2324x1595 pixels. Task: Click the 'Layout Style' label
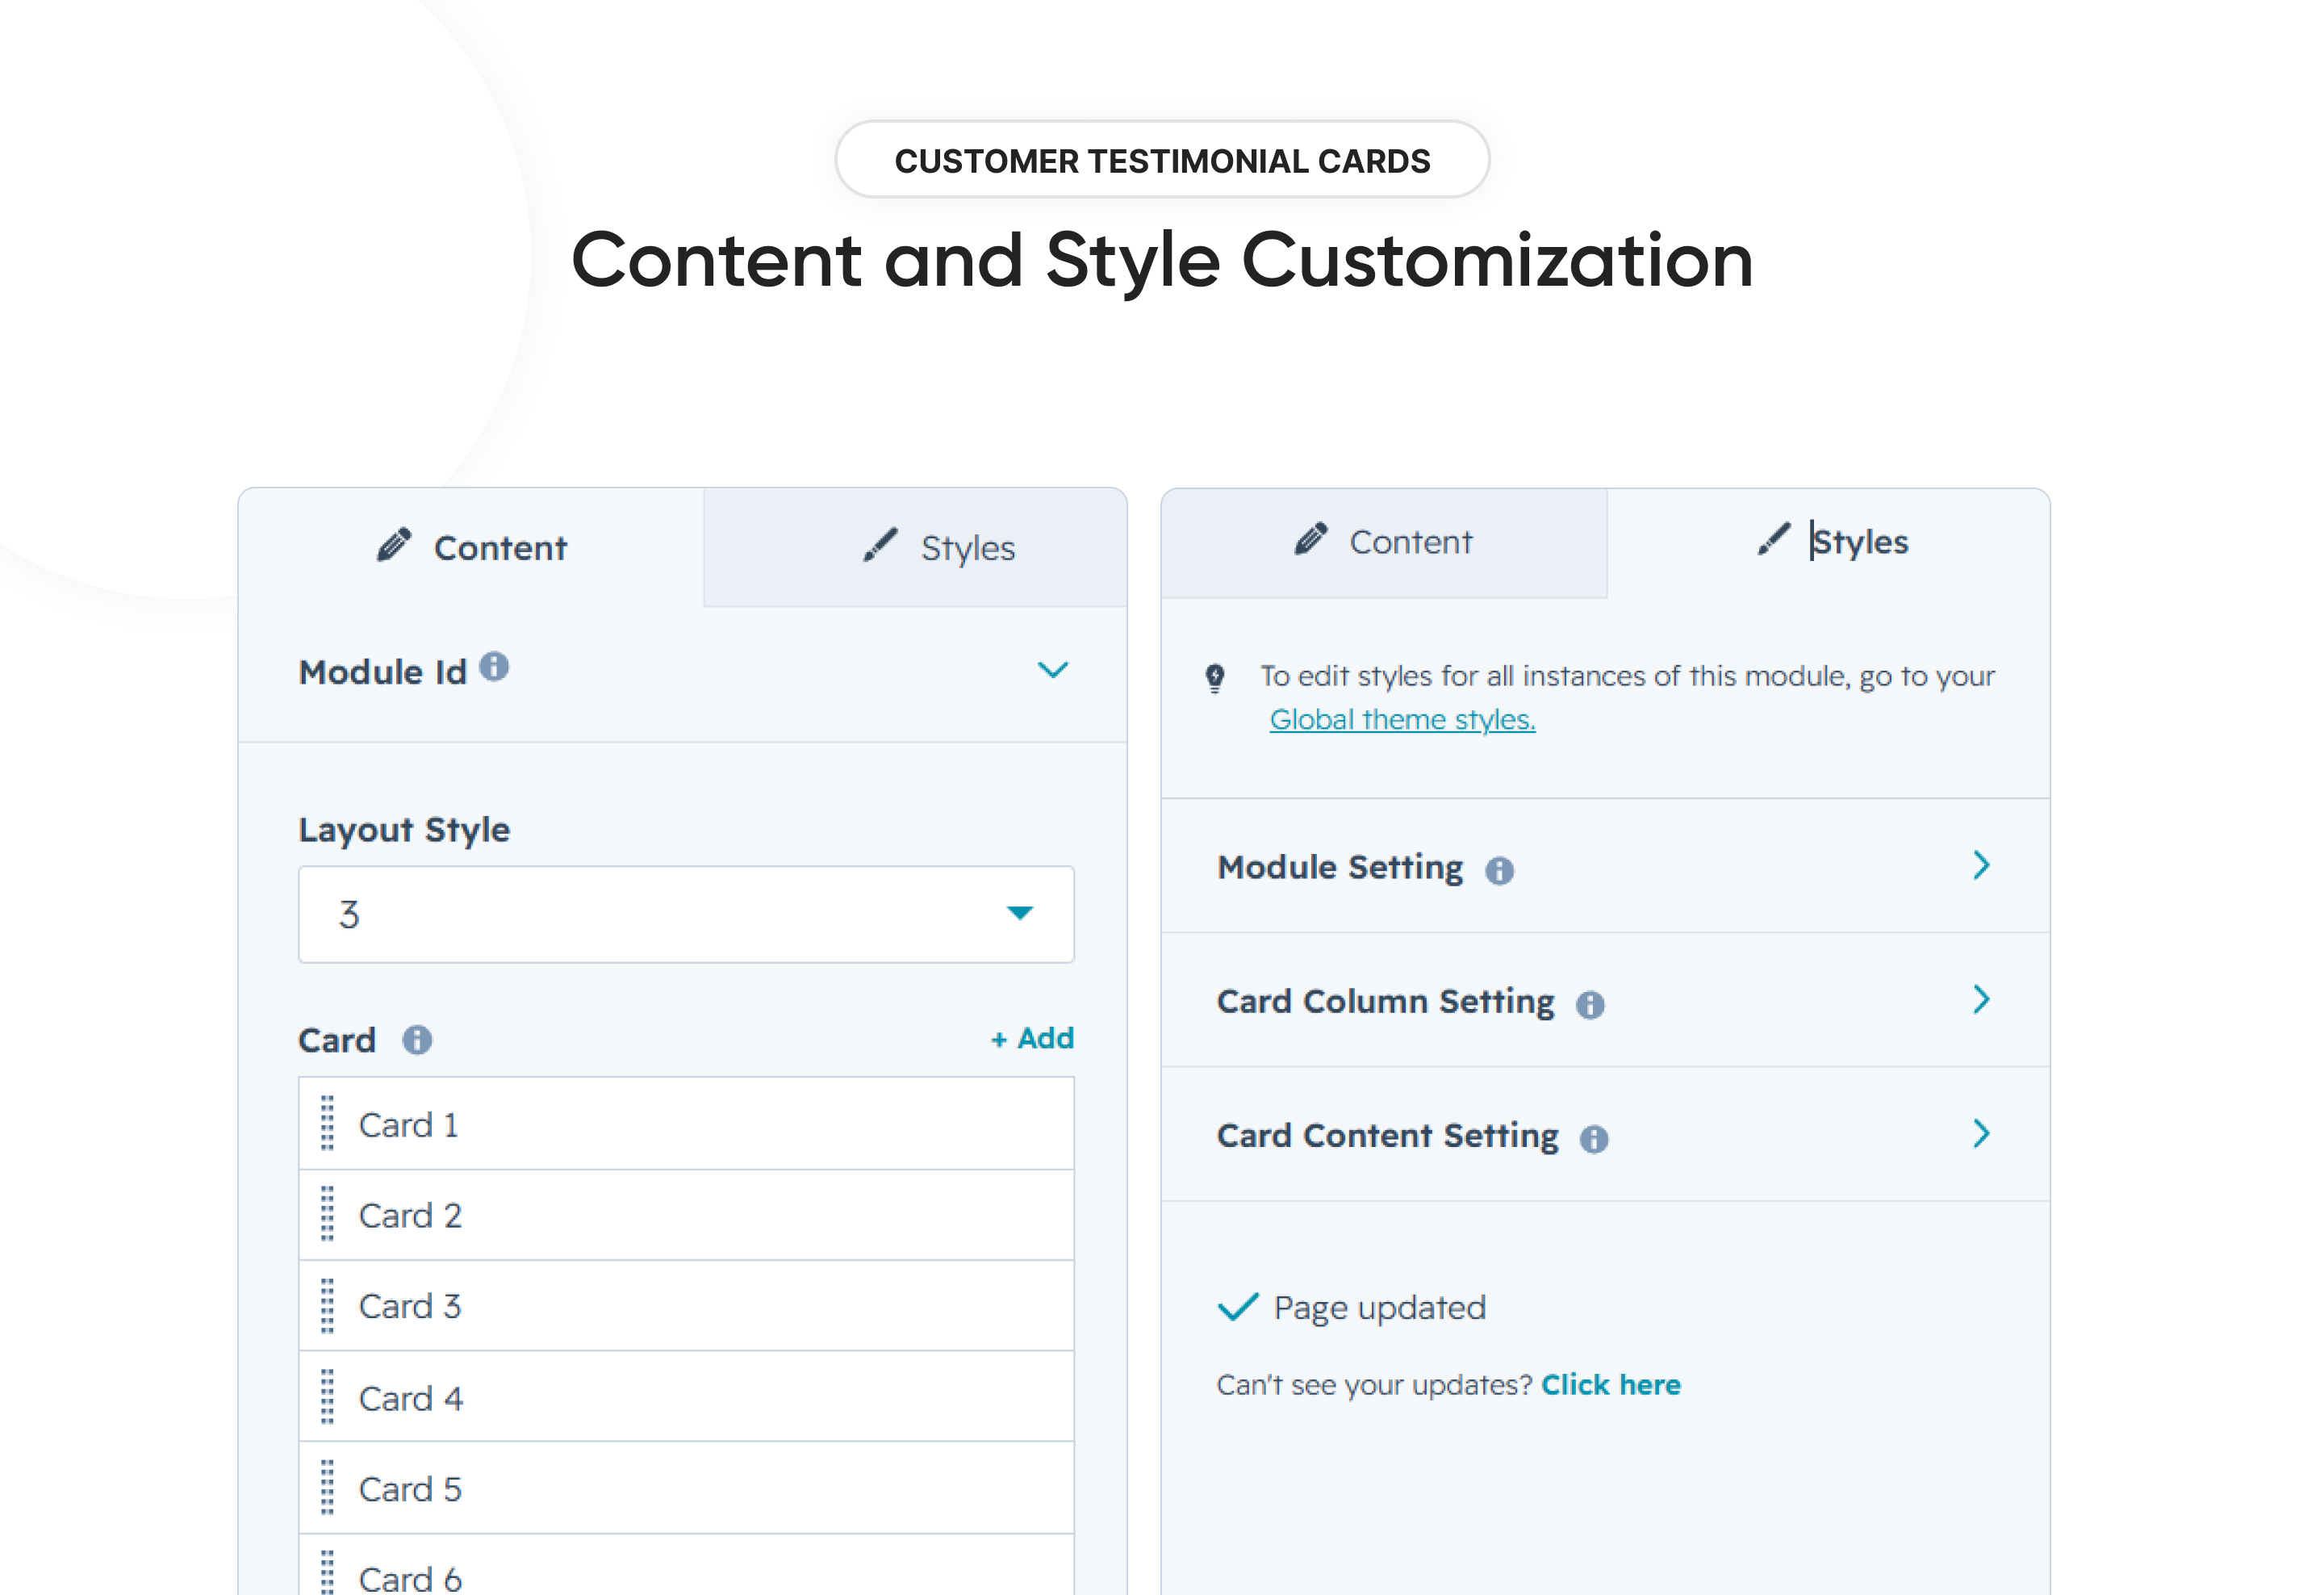click(404, 830)
